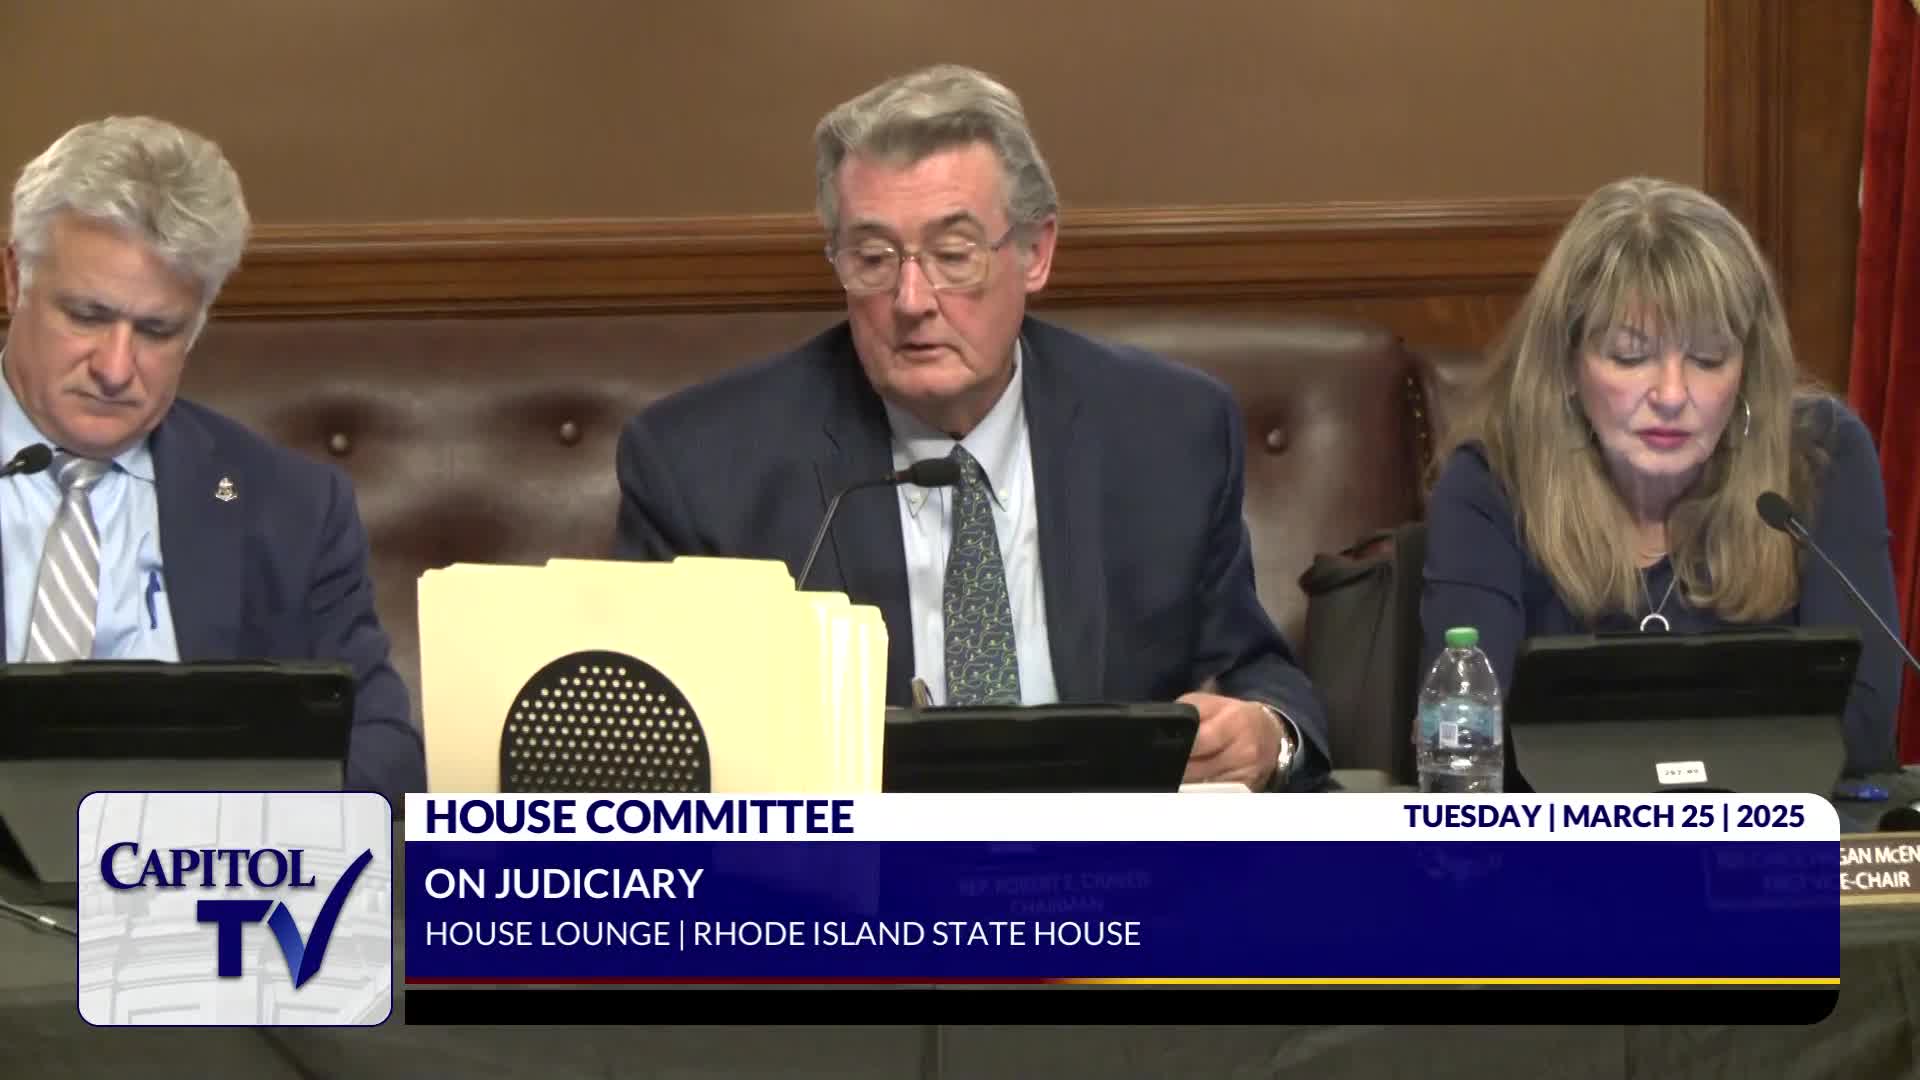Screen dimensions: 1920x1080
Task: Click the left man's lapel pin
Action: pos(226,490)
